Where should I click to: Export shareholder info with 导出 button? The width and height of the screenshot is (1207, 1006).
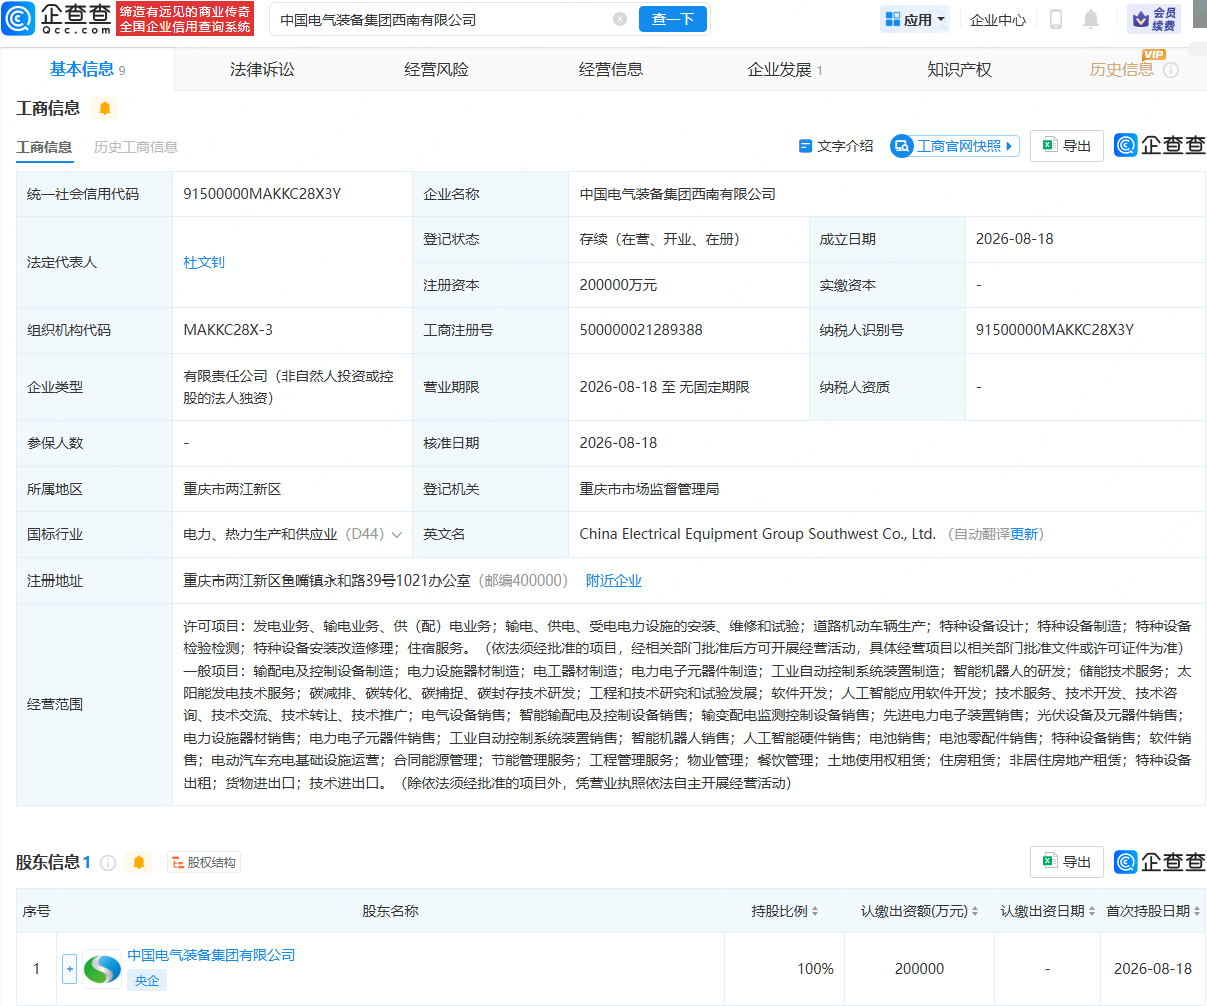1067,862
